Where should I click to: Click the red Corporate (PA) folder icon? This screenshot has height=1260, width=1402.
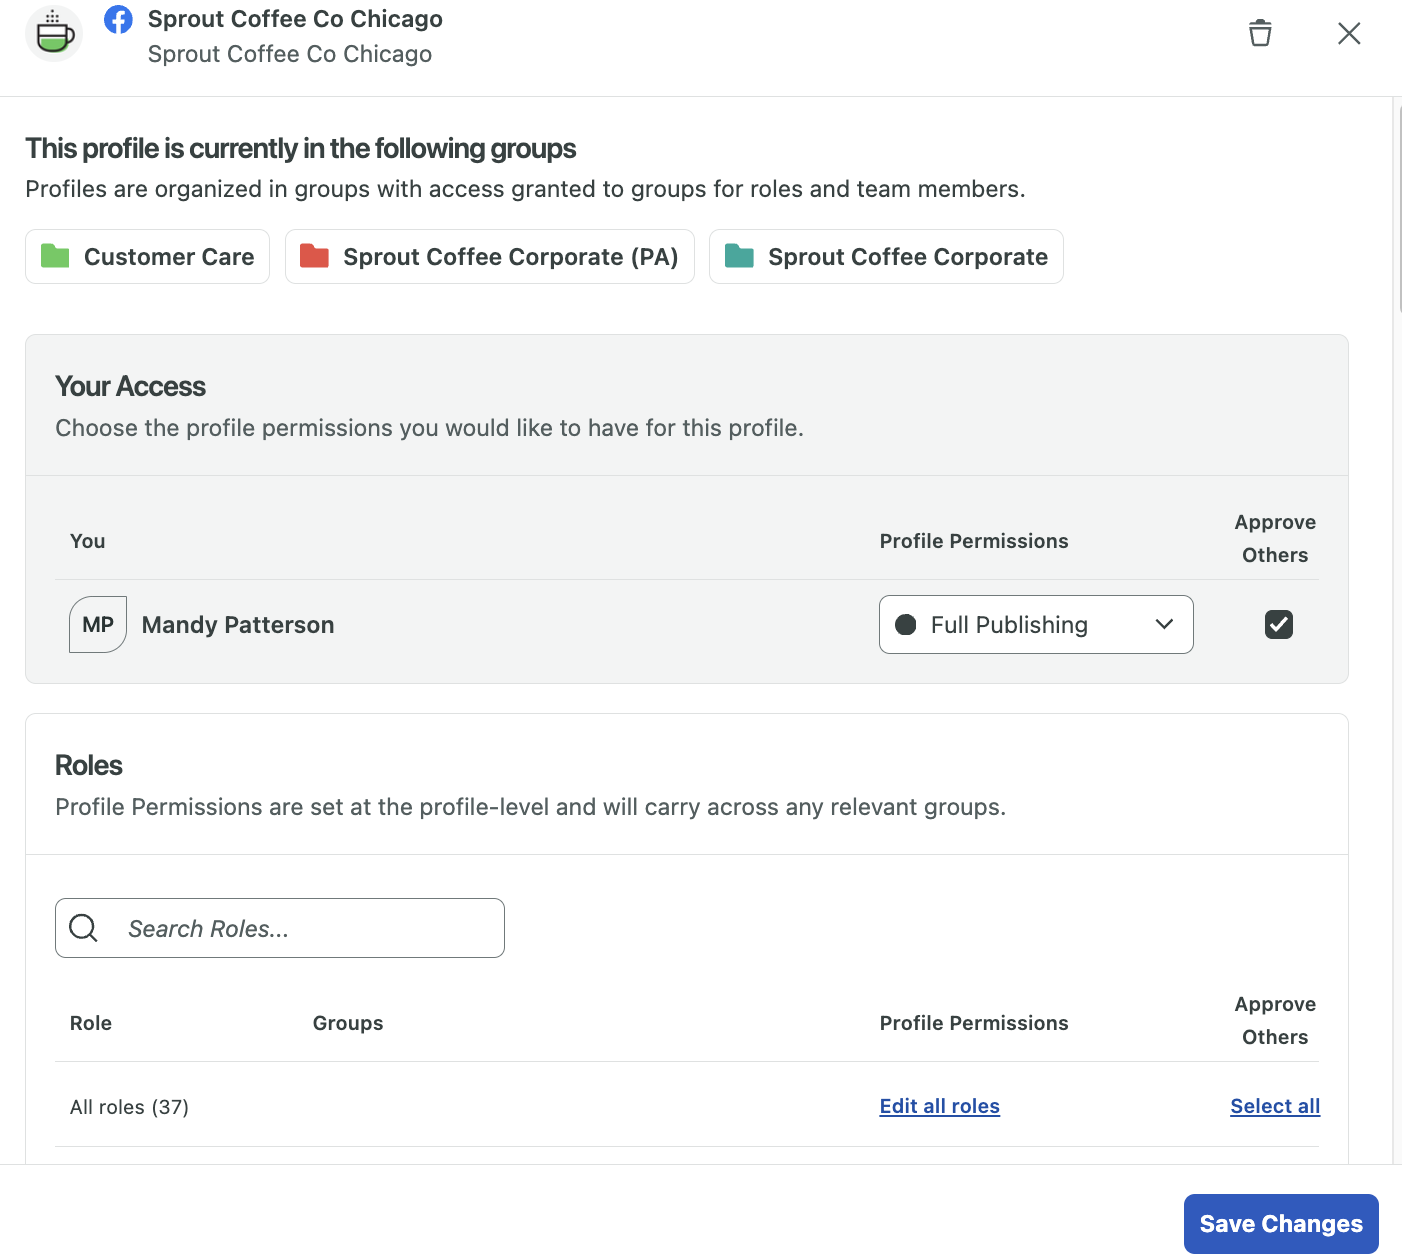coord(315,256)
